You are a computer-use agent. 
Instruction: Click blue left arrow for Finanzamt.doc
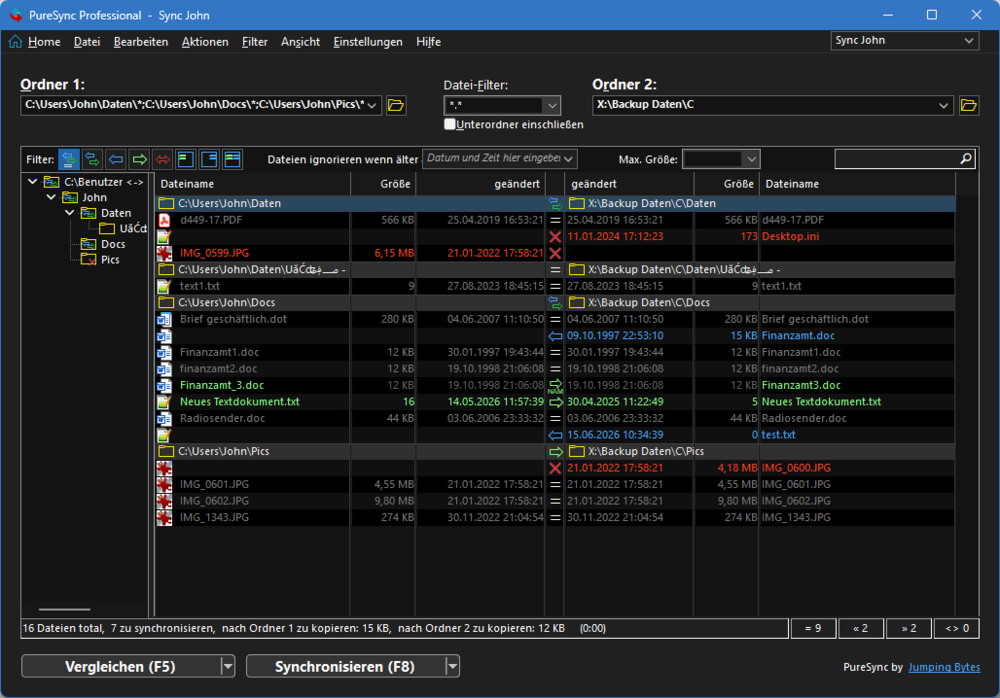click(555, 336)
